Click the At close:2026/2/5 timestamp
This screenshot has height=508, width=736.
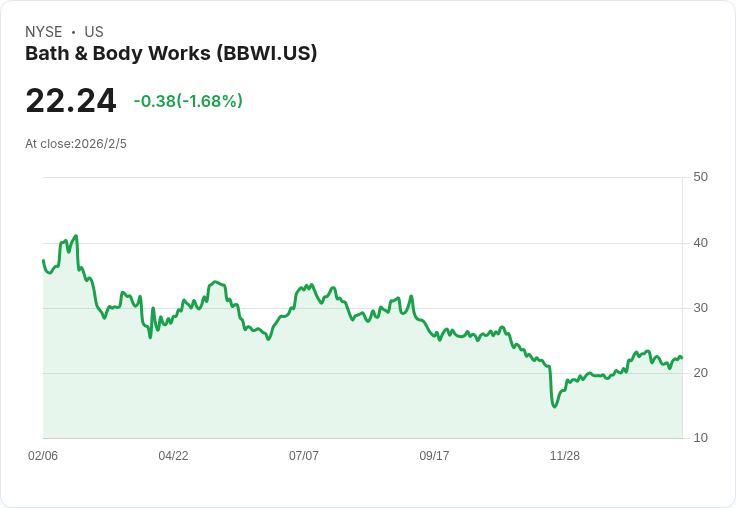coord(76,144)
